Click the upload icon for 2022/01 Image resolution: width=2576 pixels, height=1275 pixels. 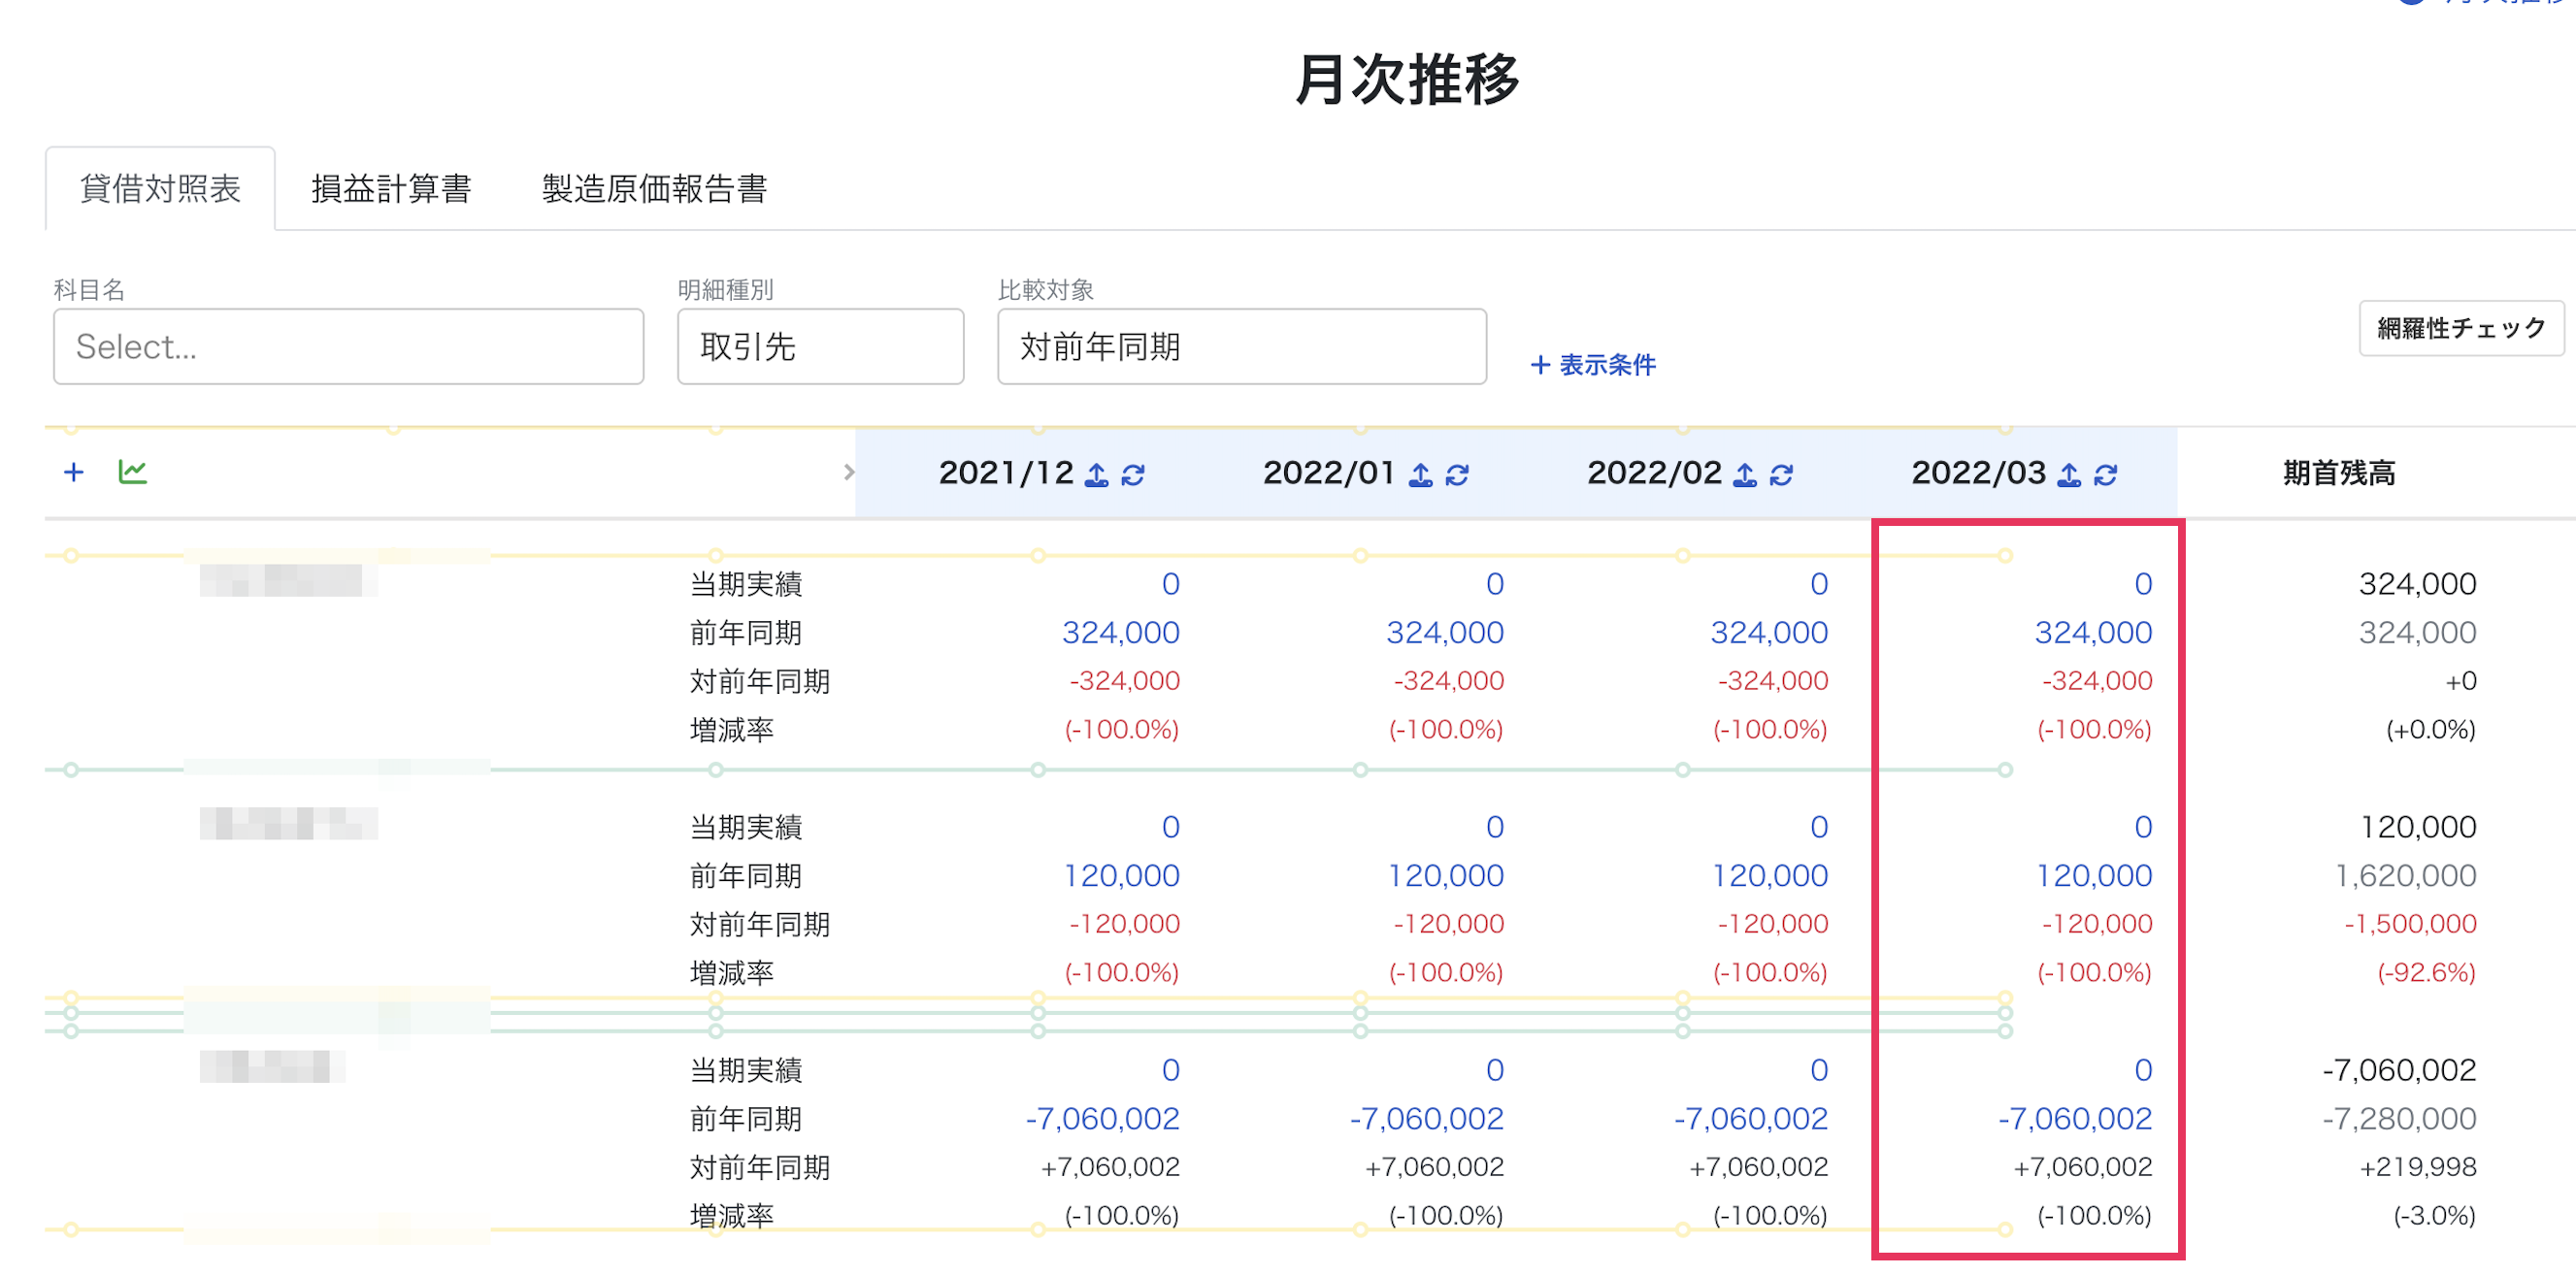[x=1421, y=474]
